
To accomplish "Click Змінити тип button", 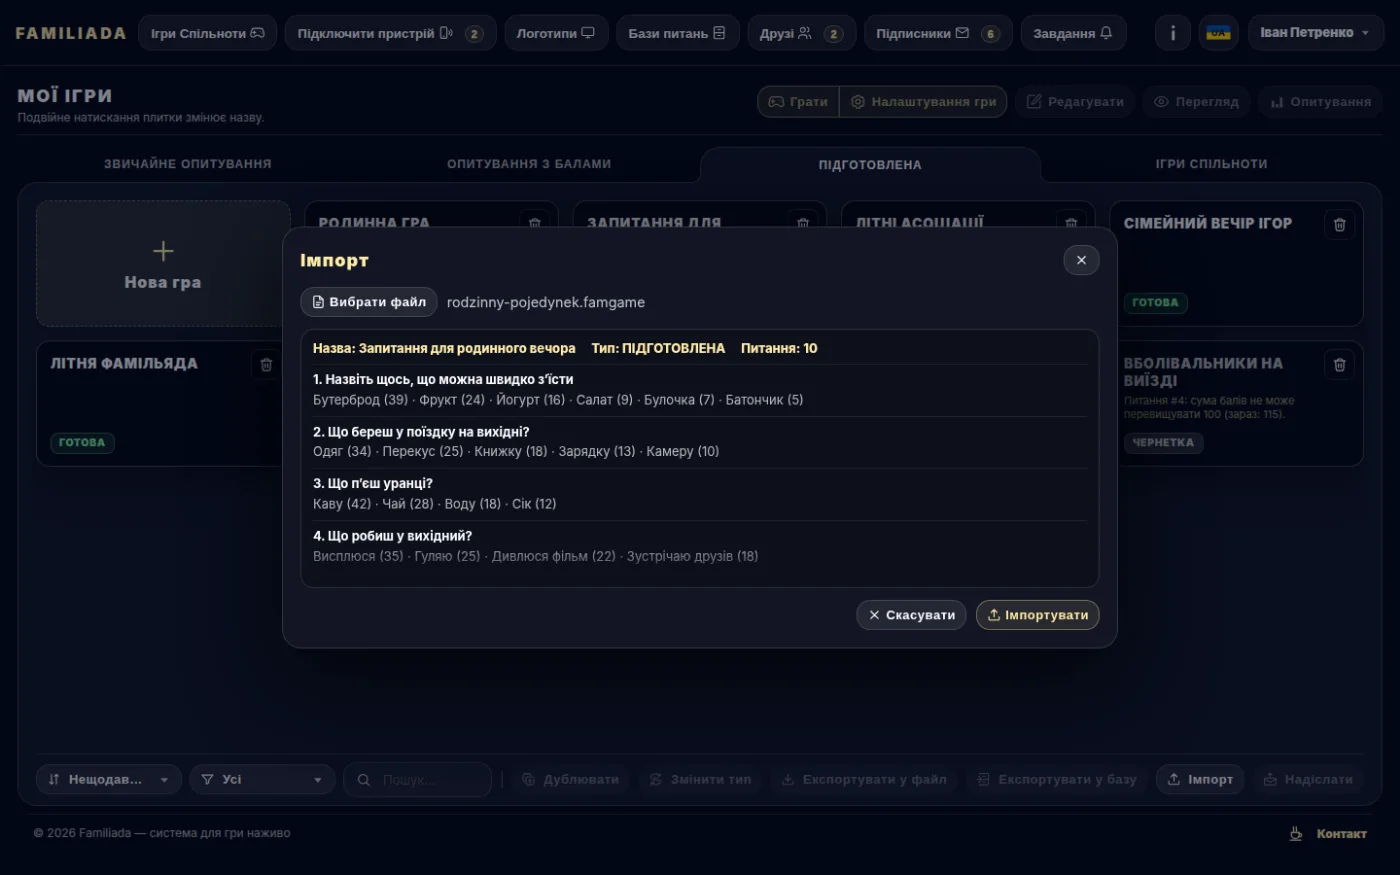I will (x=700, y=780).
